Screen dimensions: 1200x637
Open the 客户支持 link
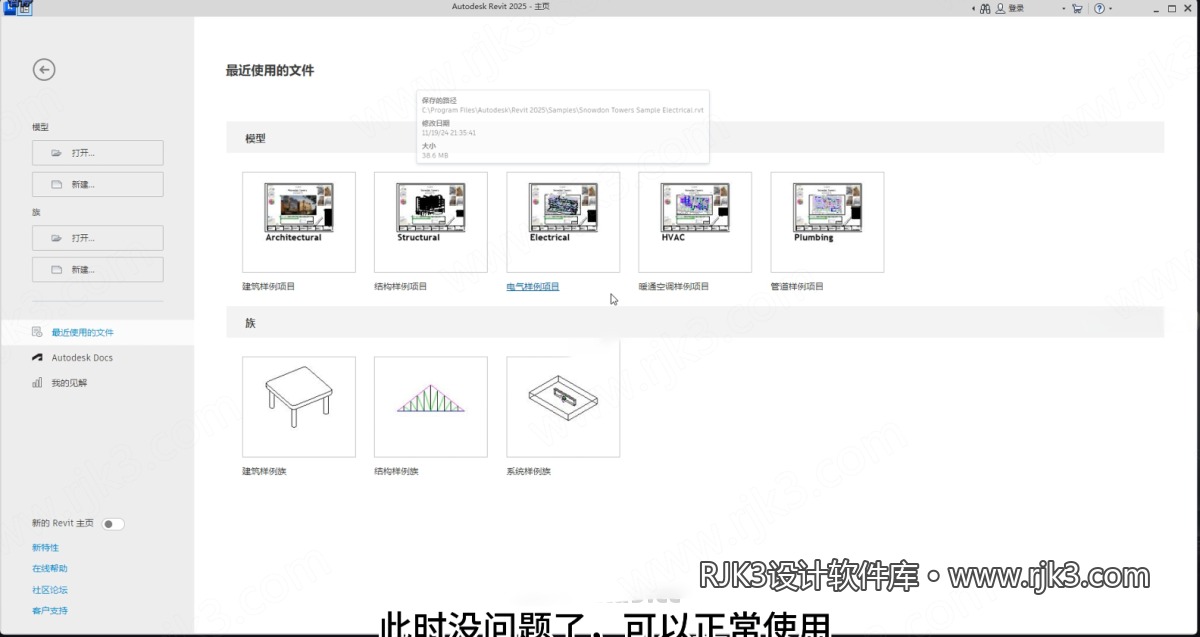point(50,611)
